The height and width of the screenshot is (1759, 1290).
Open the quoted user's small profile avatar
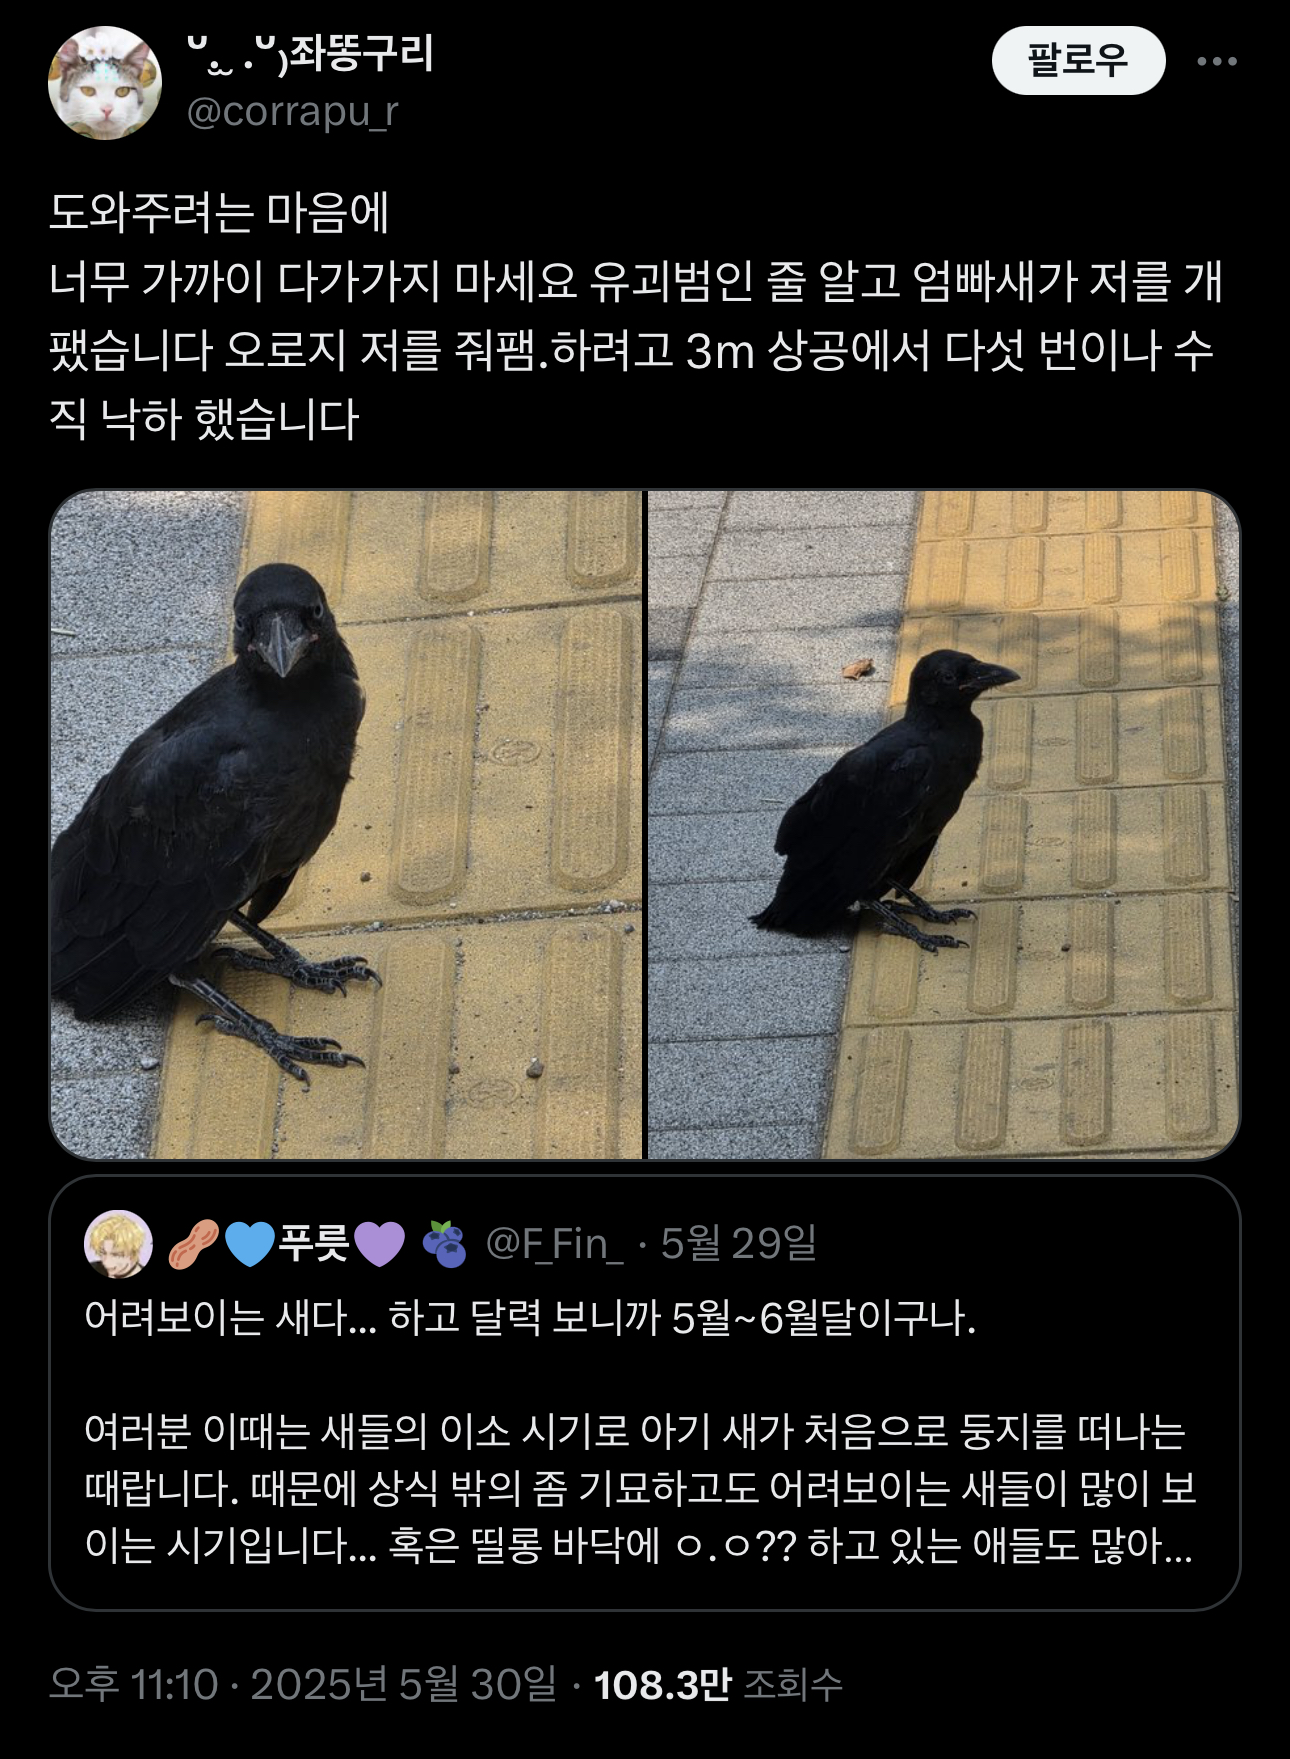[119, 1244]
